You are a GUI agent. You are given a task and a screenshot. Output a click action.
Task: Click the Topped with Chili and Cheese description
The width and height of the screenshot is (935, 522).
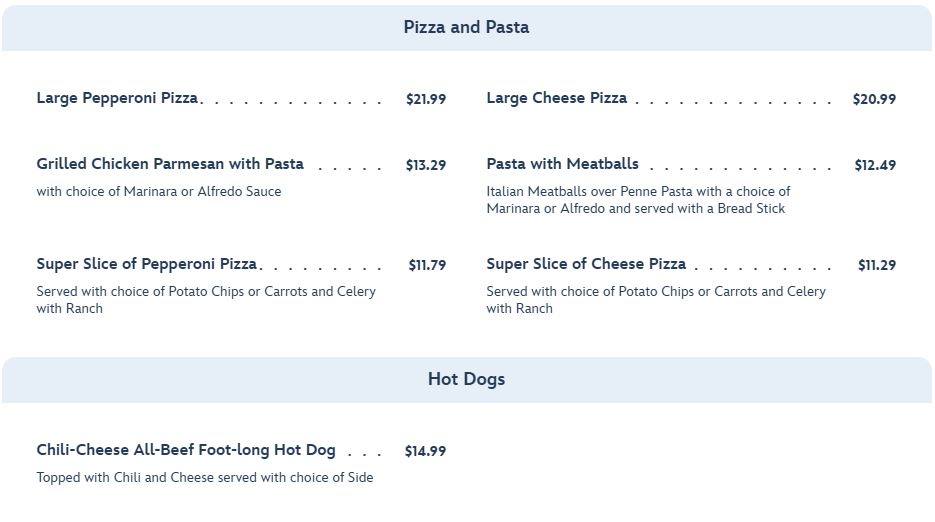point(205,478)
